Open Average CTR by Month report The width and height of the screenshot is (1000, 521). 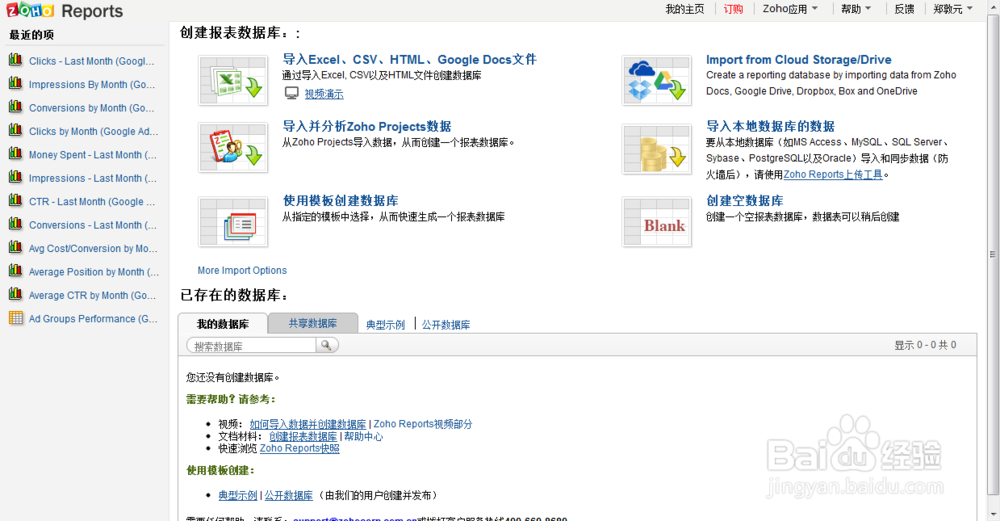[x=92, y=295]
